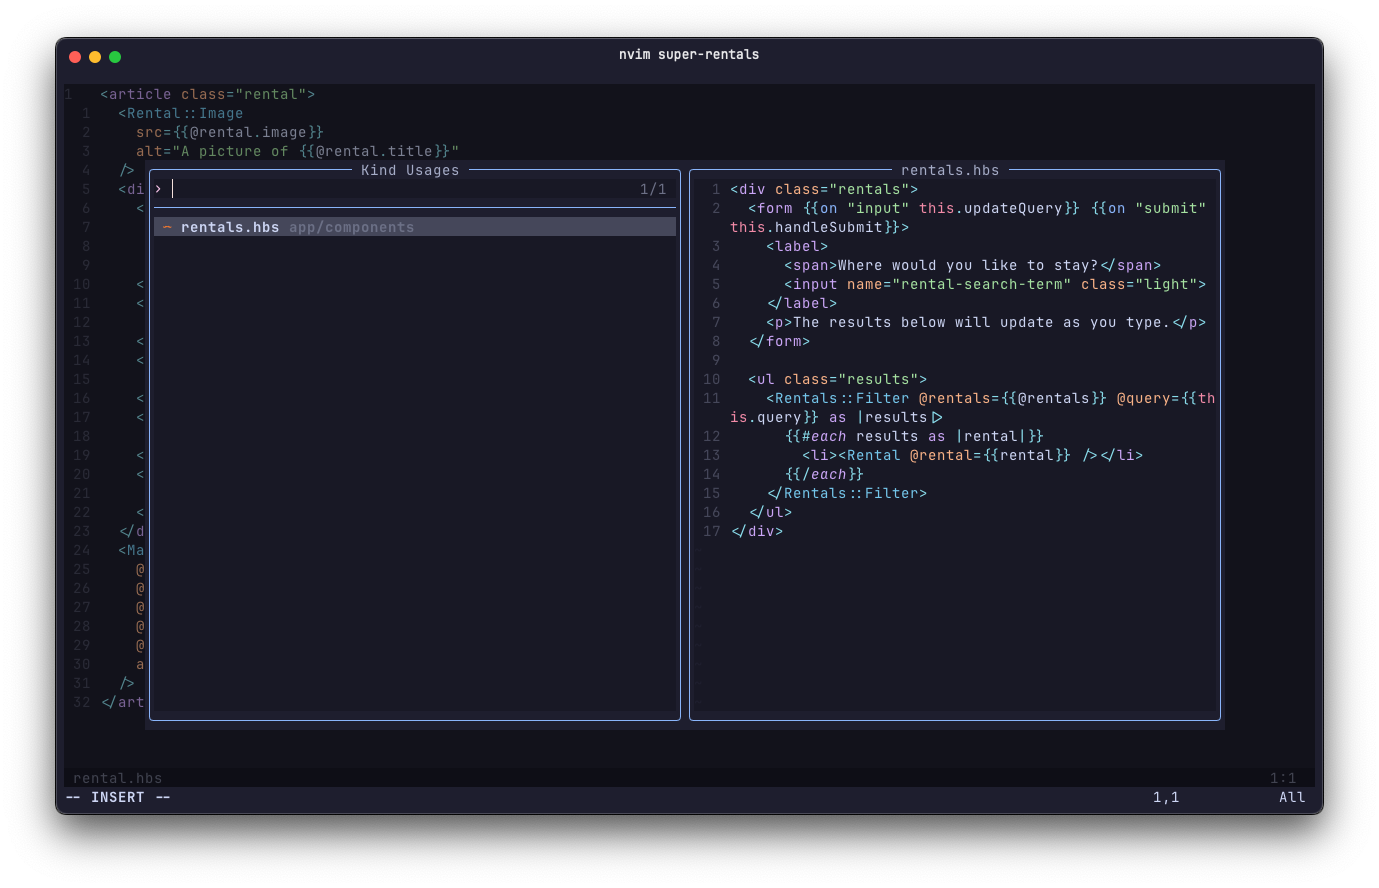The image size is (1379, 888).
Task: Click the closing </label> line in preview
Action: [802, 303]
